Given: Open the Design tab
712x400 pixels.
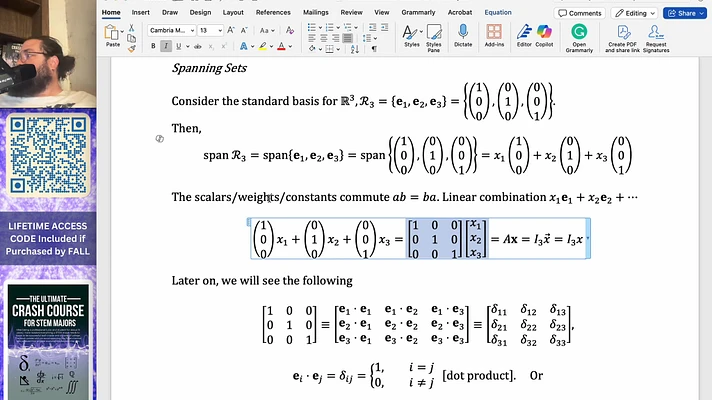Looking at the screenshot, I should pyautogui.click(x=200, y=12).
